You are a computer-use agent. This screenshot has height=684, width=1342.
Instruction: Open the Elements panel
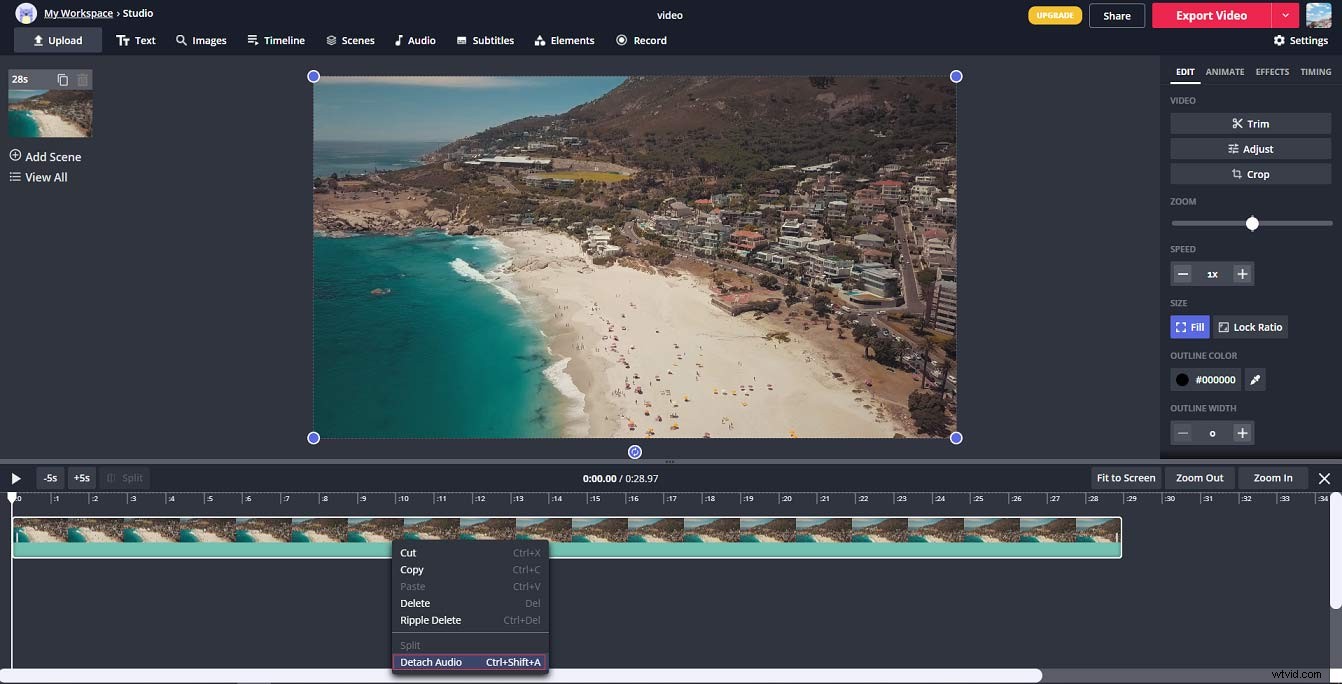(x=564, y=40)
